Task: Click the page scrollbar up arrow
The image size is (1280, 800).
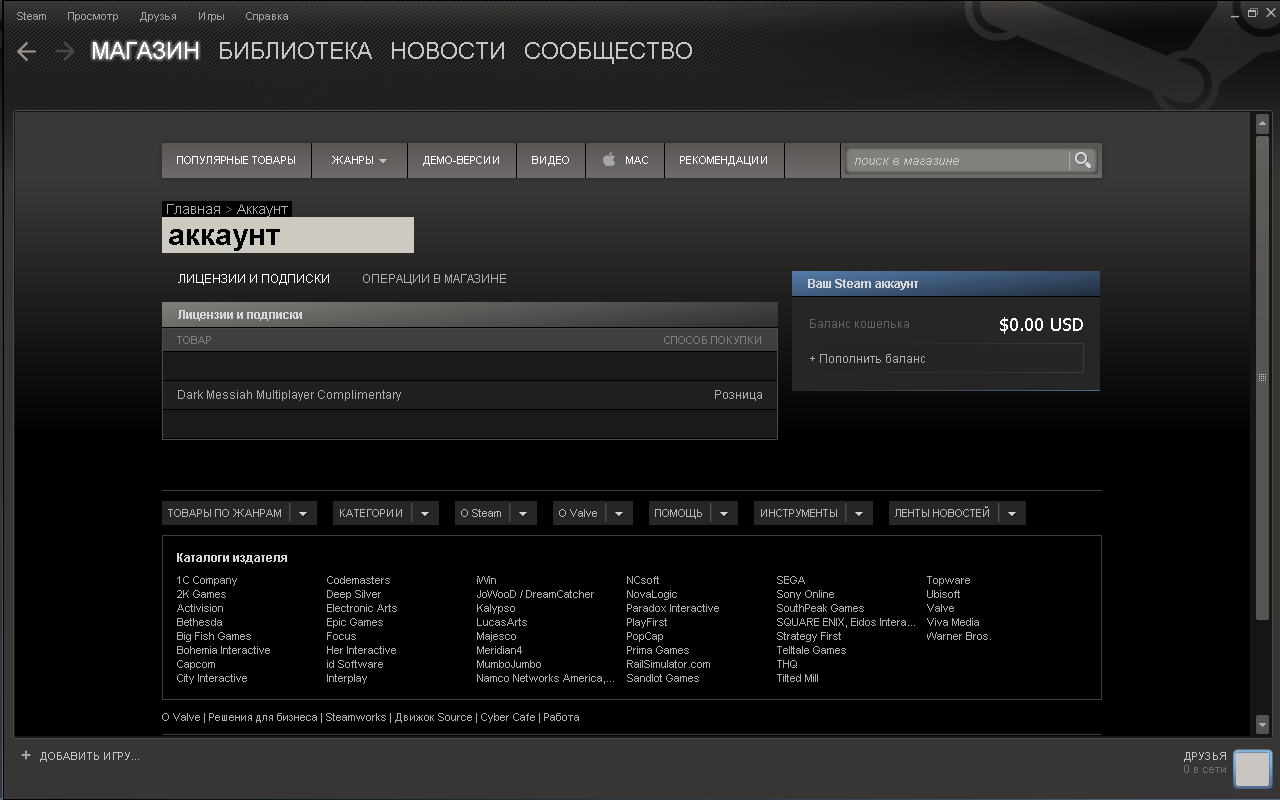Action: tap(1262, 124)
